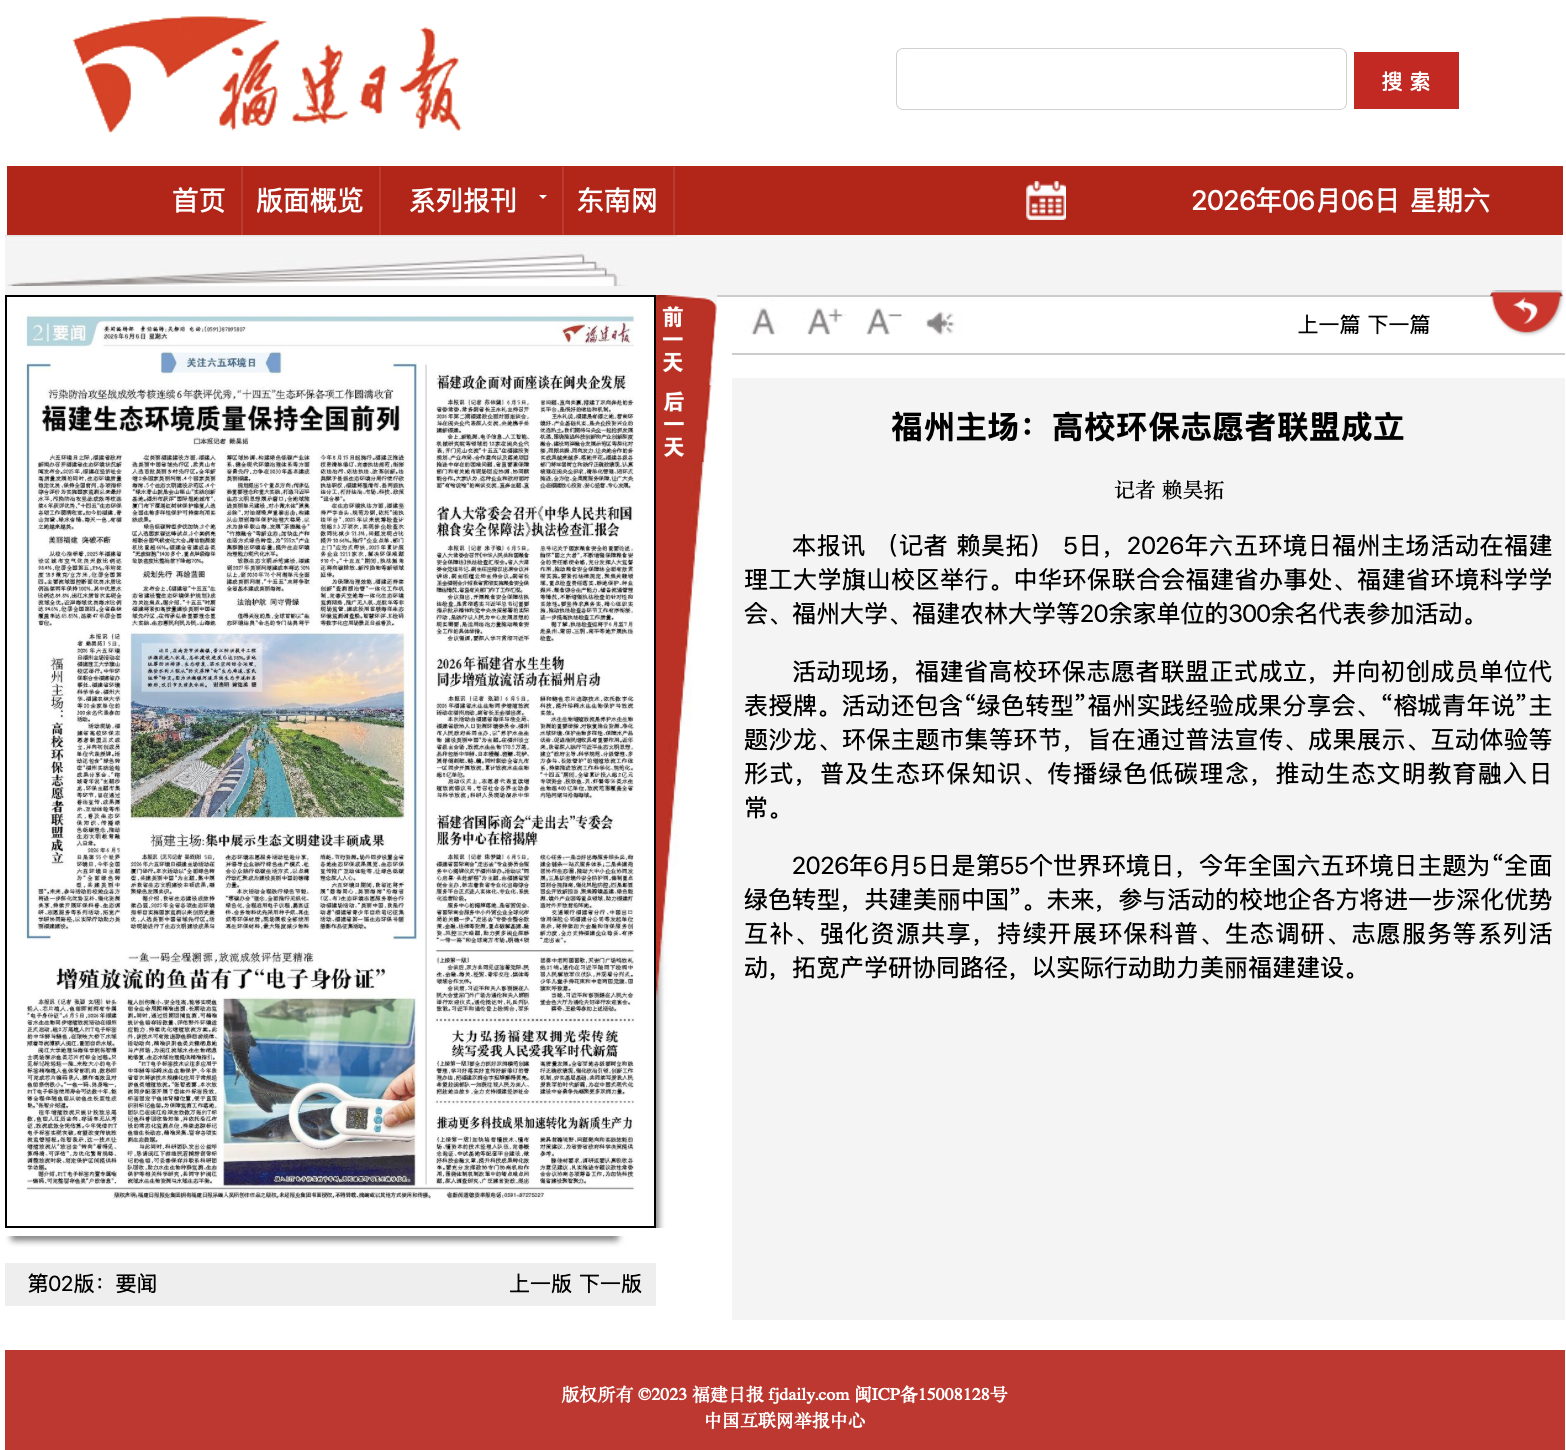
Task: Go to the previous day via 前一天
Action: pos(673,341)
